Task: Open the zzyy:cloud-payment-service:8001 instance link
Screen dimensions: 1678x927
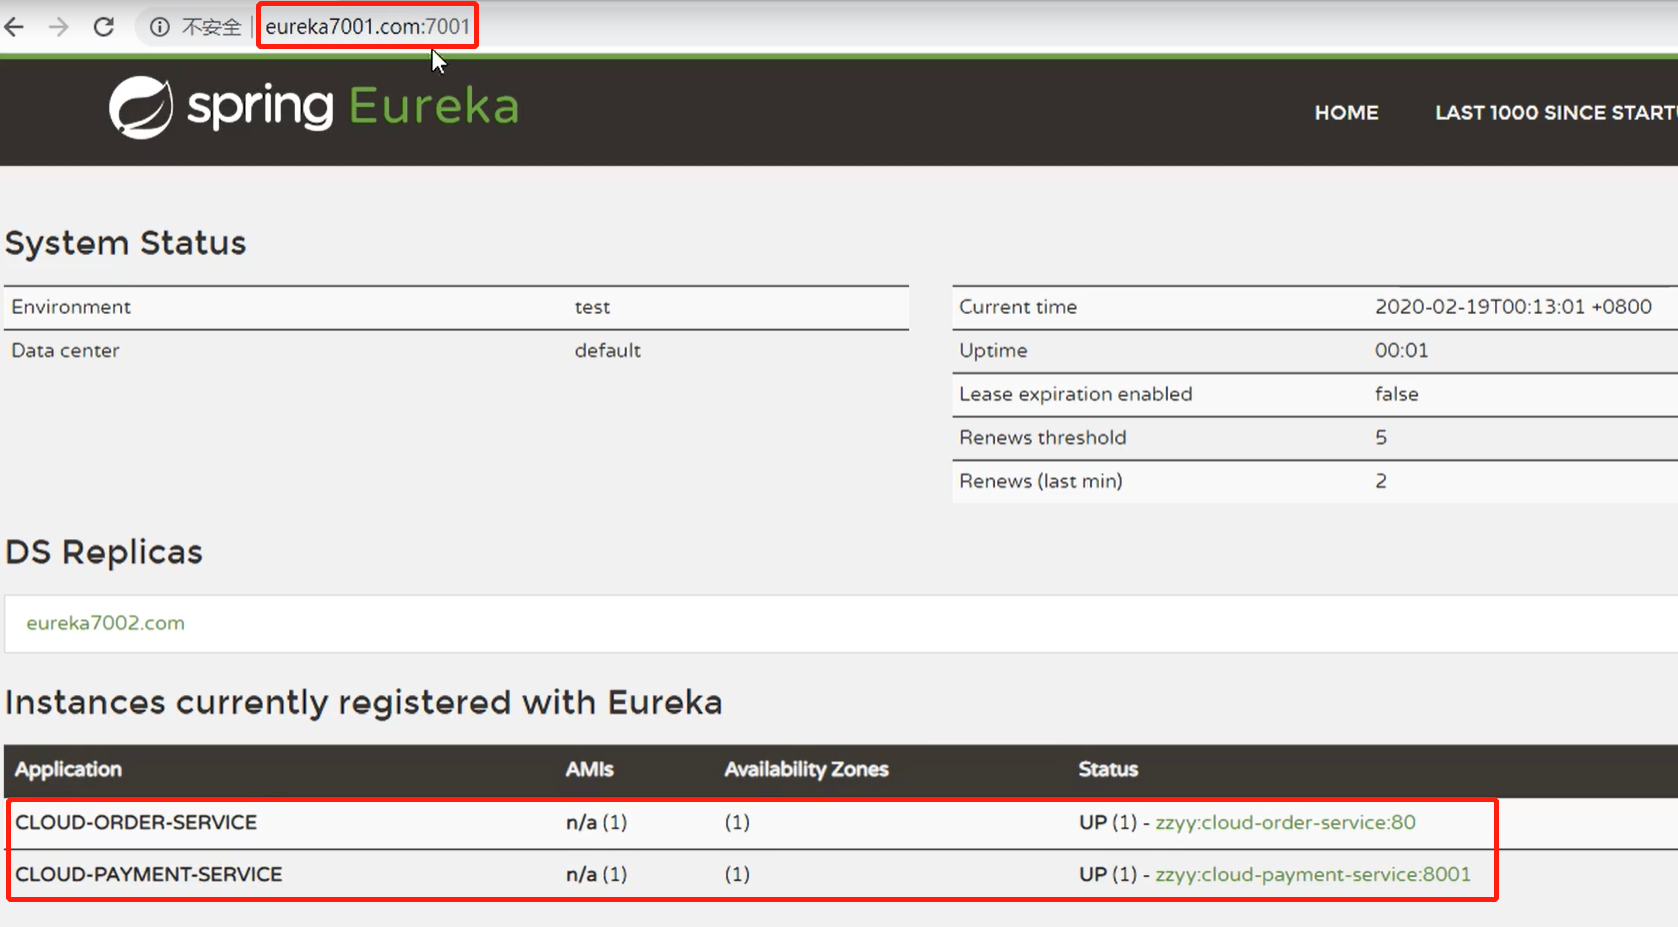Action: click(1313, 874)
